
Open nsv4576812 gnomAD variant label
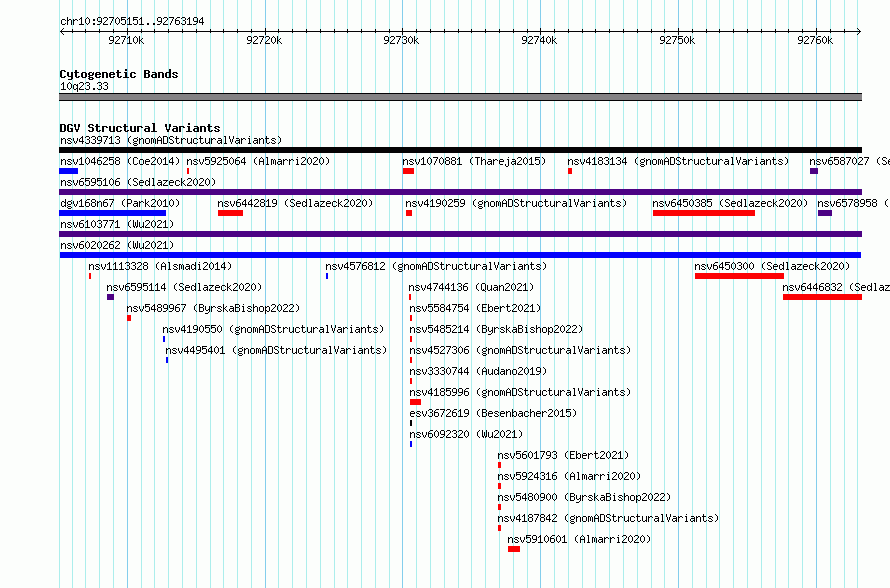(436, 266)
